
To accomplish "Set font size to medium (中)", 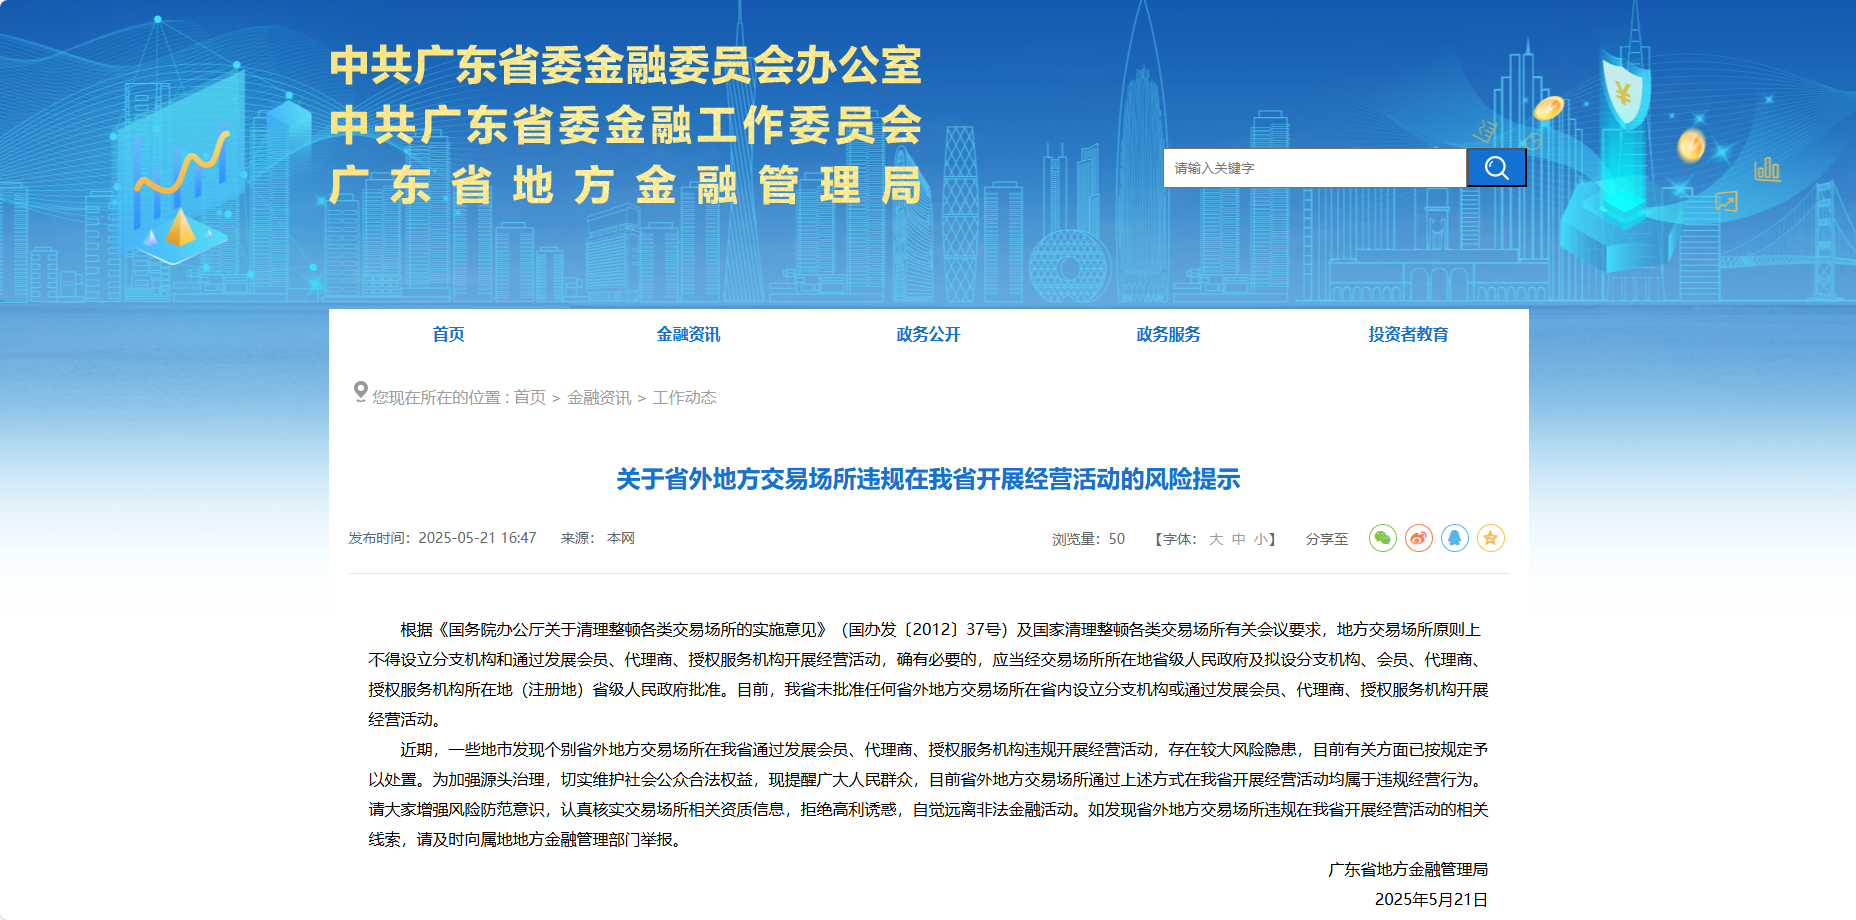I will point(1238,539).
